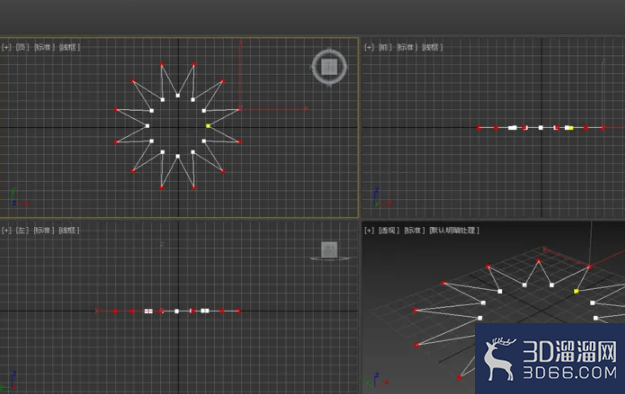625x394 pixels.
Task: Open the 线框 shading menu in the Top (顶) viewport
Action: click(x=69, y=47)
